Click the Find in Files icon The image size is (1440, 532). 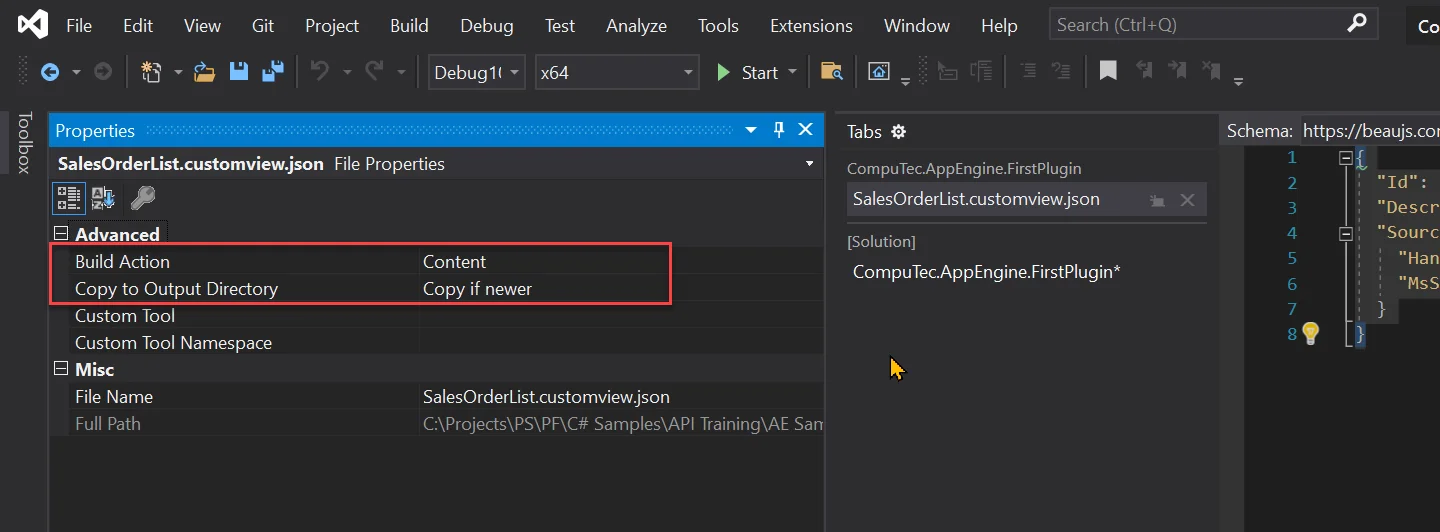point(831,72)
